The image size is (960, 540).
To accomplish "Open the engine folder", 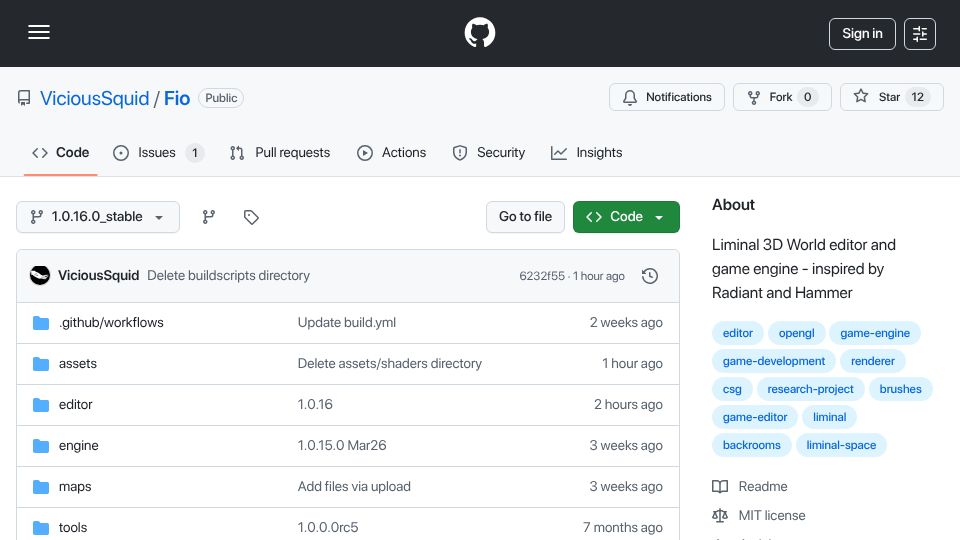I will coord(78,446).
